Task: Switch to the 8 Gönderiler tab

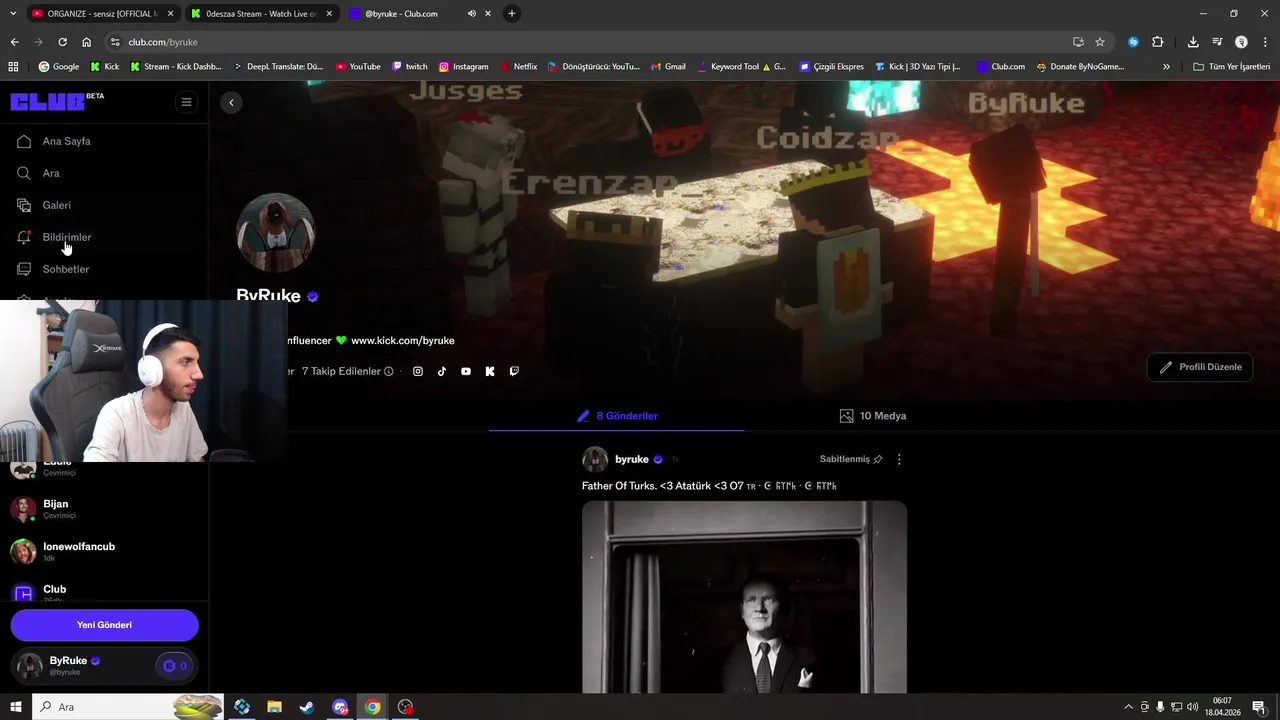Action: 617,416
